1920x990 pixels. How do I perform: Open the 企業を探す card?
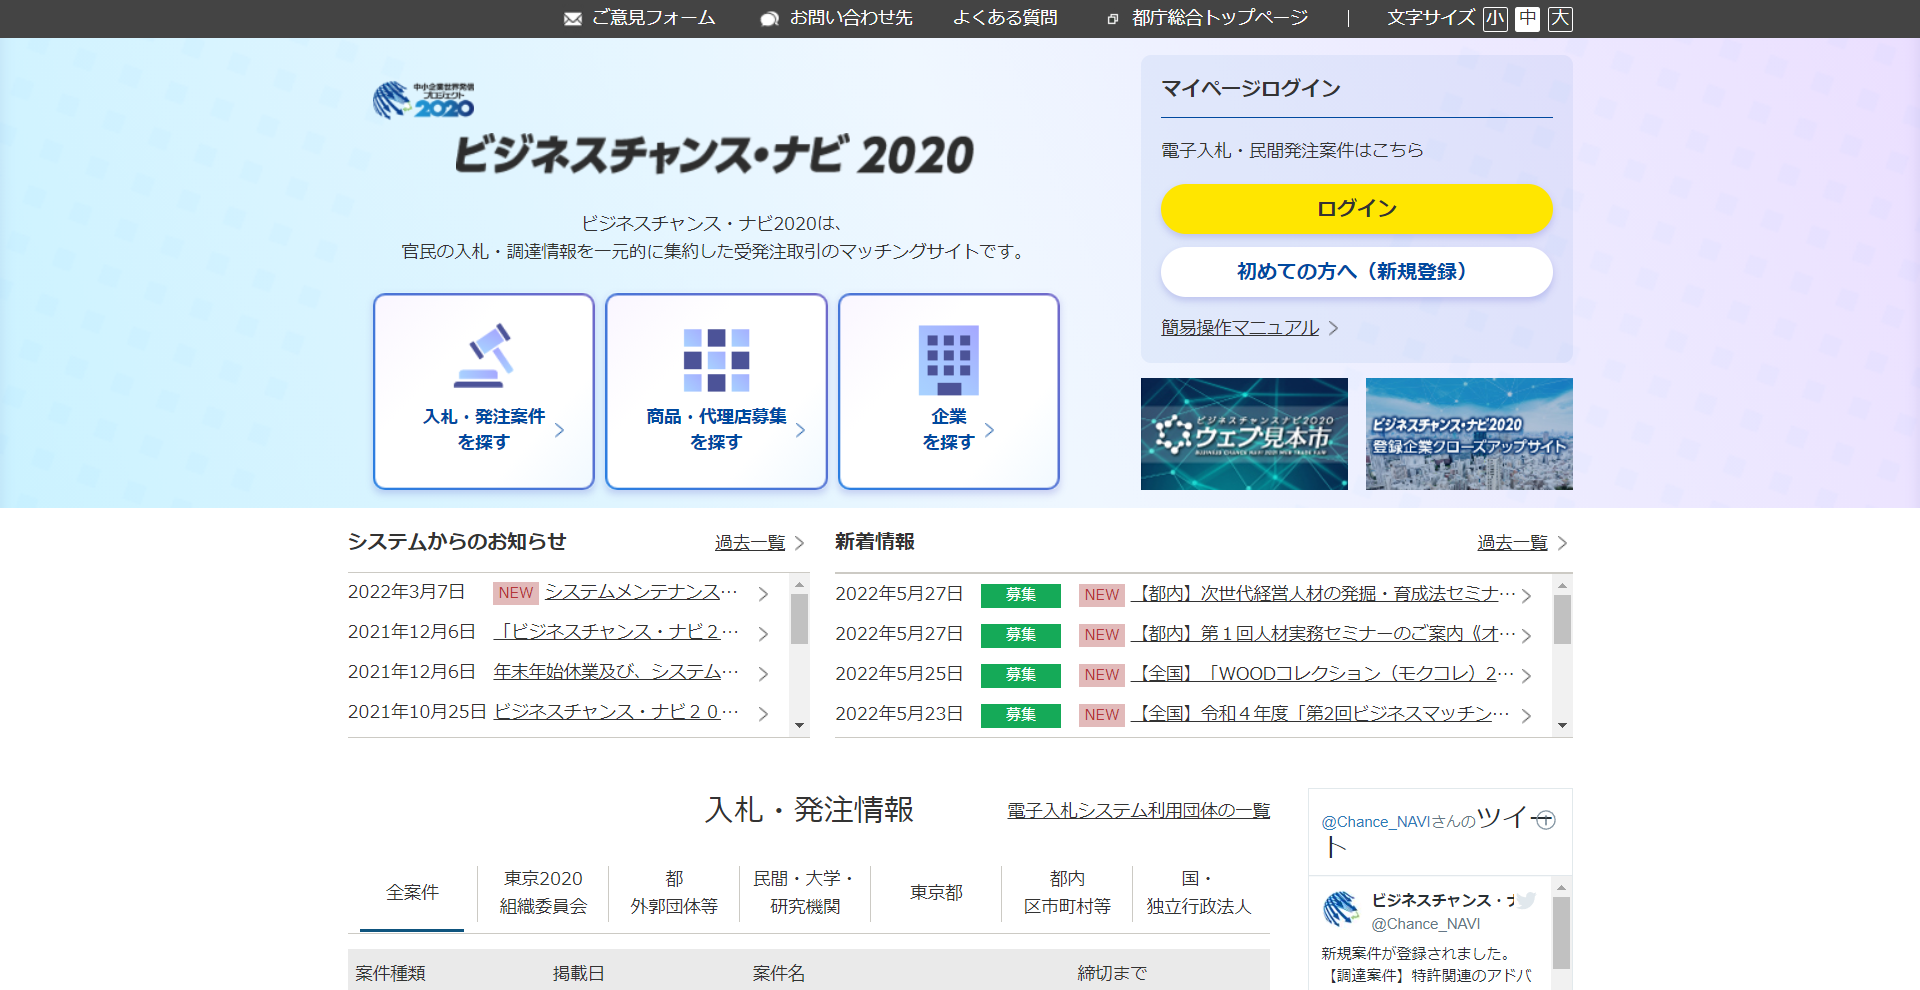coord(948,391)
